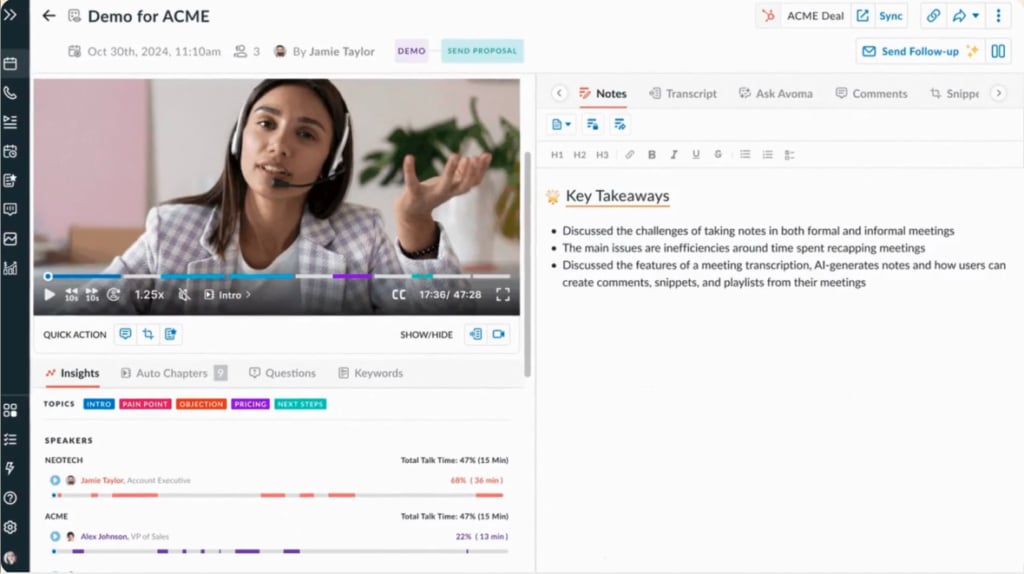
Task: Unmute the video audio
Action: click(185, 295)
